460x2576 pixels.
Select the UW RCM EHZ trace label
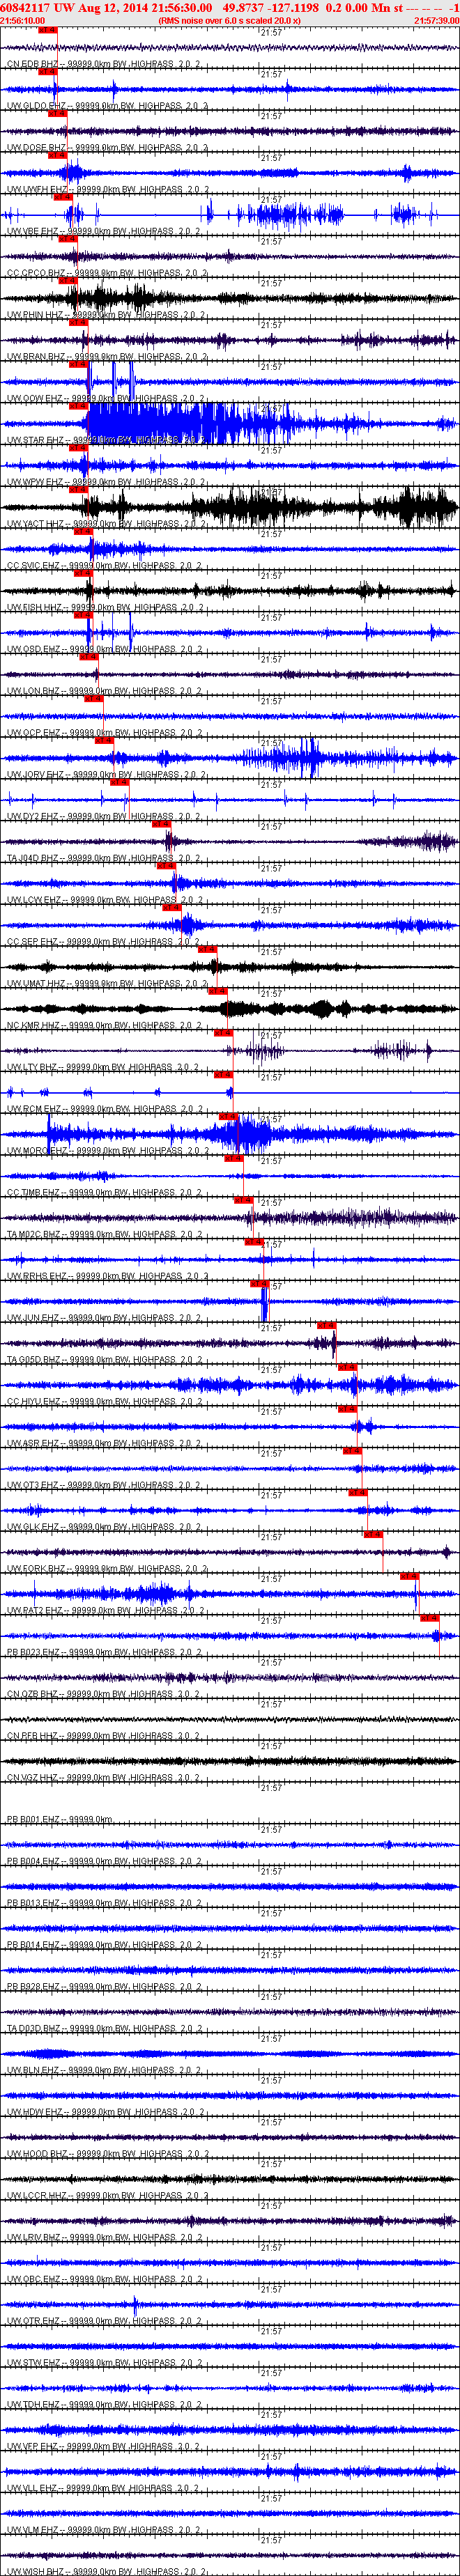coord(104,1110)
